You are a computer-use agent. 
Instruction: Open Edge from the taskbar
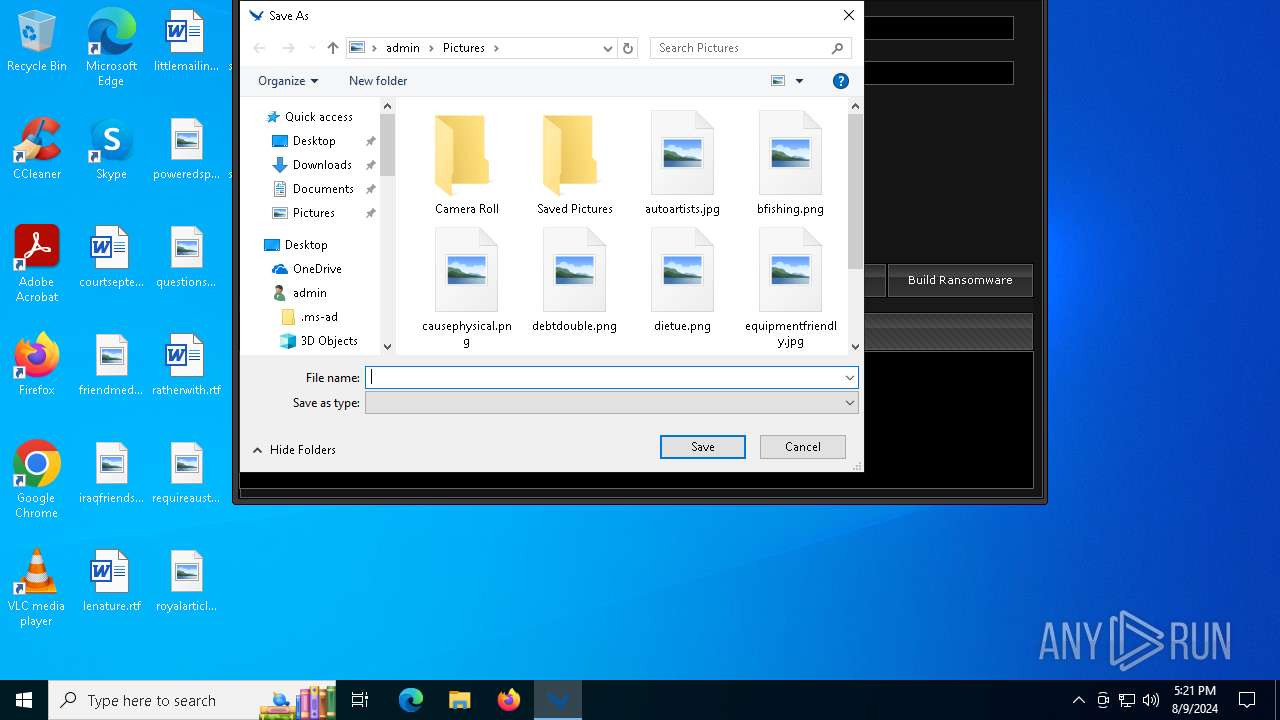(411, 700)
